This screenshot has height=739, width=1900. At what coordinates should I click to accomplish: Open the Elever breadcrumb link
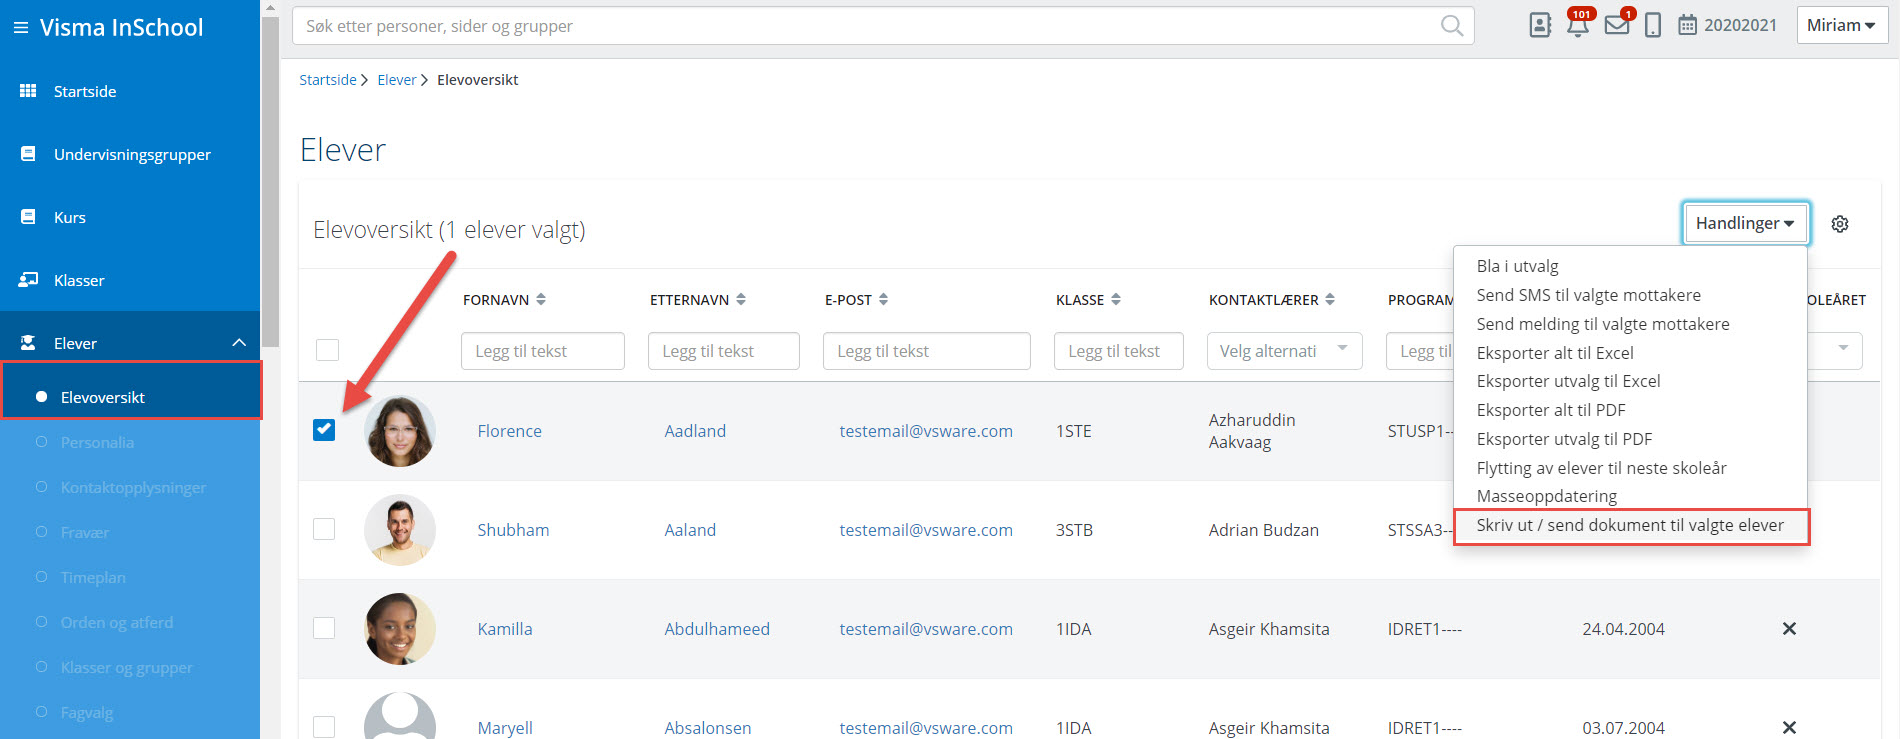click(396, 80)
